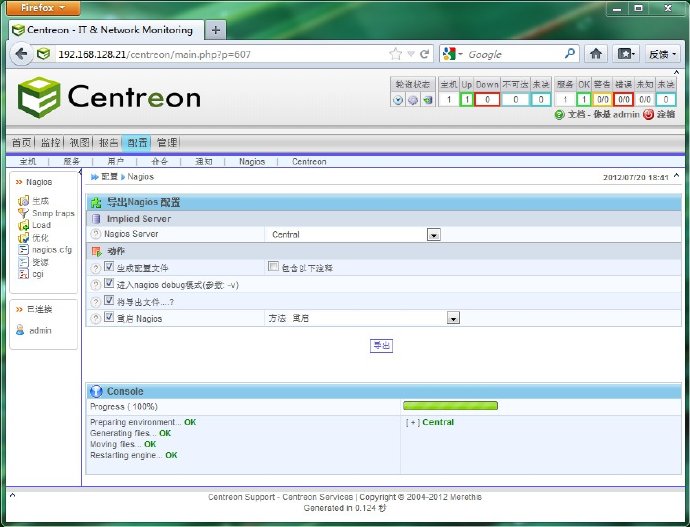This screenshot has height=527, width=690.
Task: Click help icon beside 生成配置文件
Action: [x=95, y=268]
